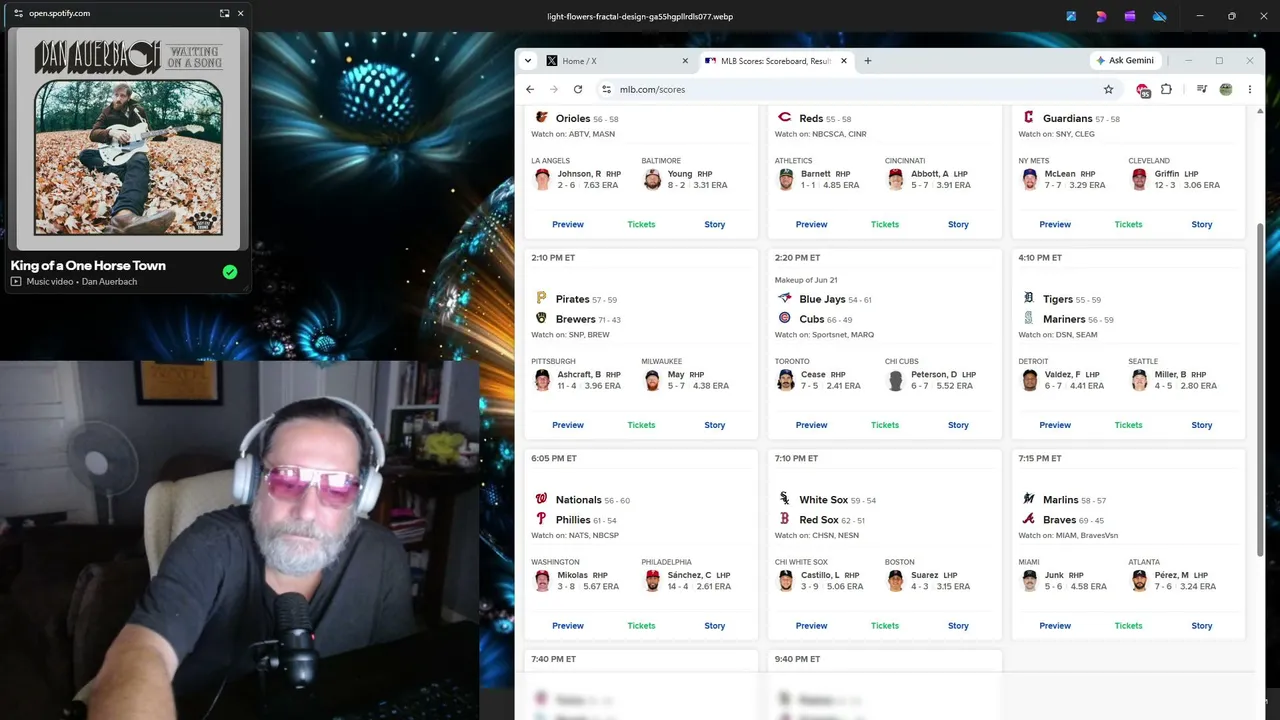1280x720 pixels.
Task: Open Story for the Marlins vs Braves game
Action: 1202,626
